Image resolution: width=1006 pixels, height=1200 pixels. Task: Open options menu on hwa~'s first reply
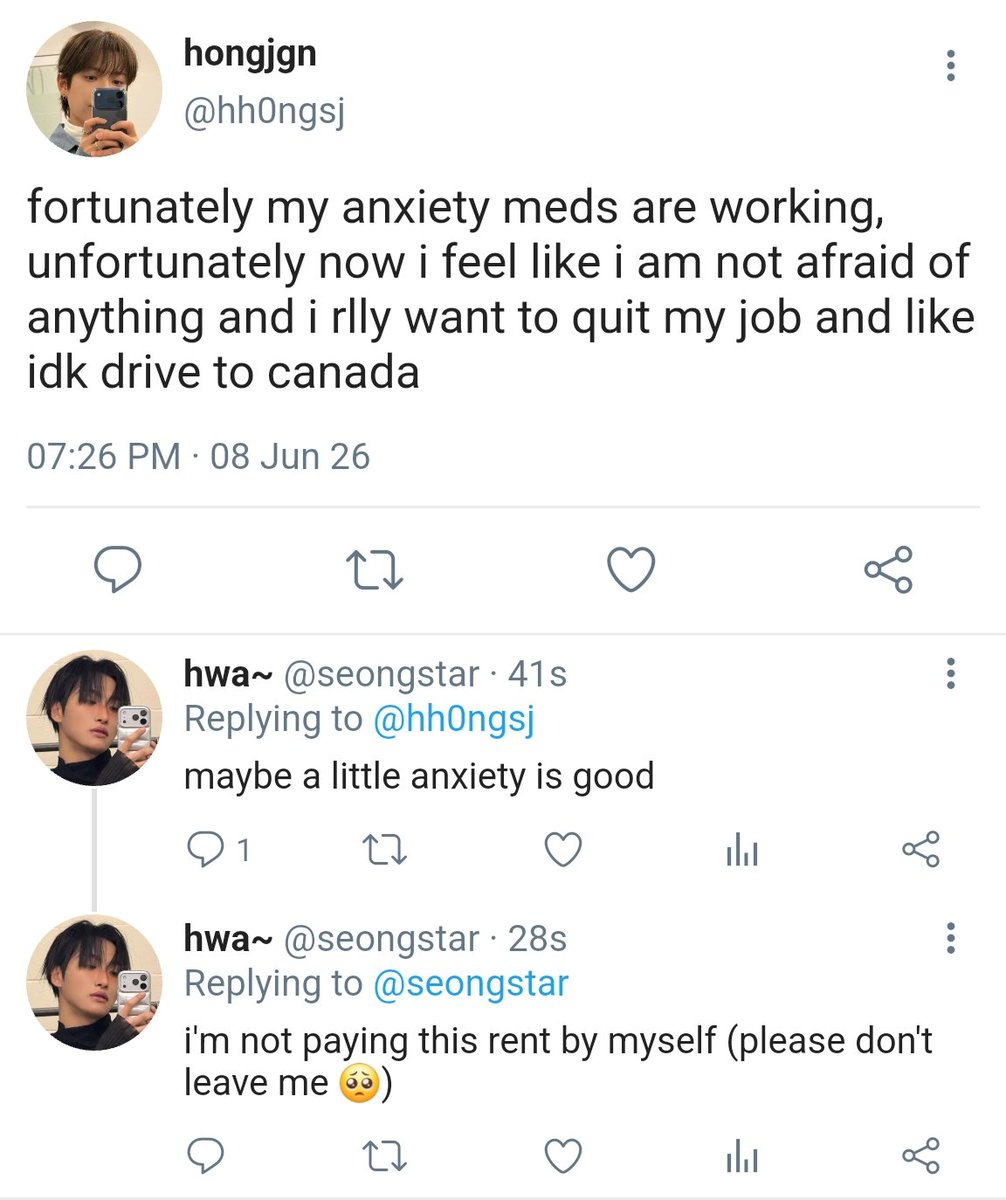pos(949,675)
